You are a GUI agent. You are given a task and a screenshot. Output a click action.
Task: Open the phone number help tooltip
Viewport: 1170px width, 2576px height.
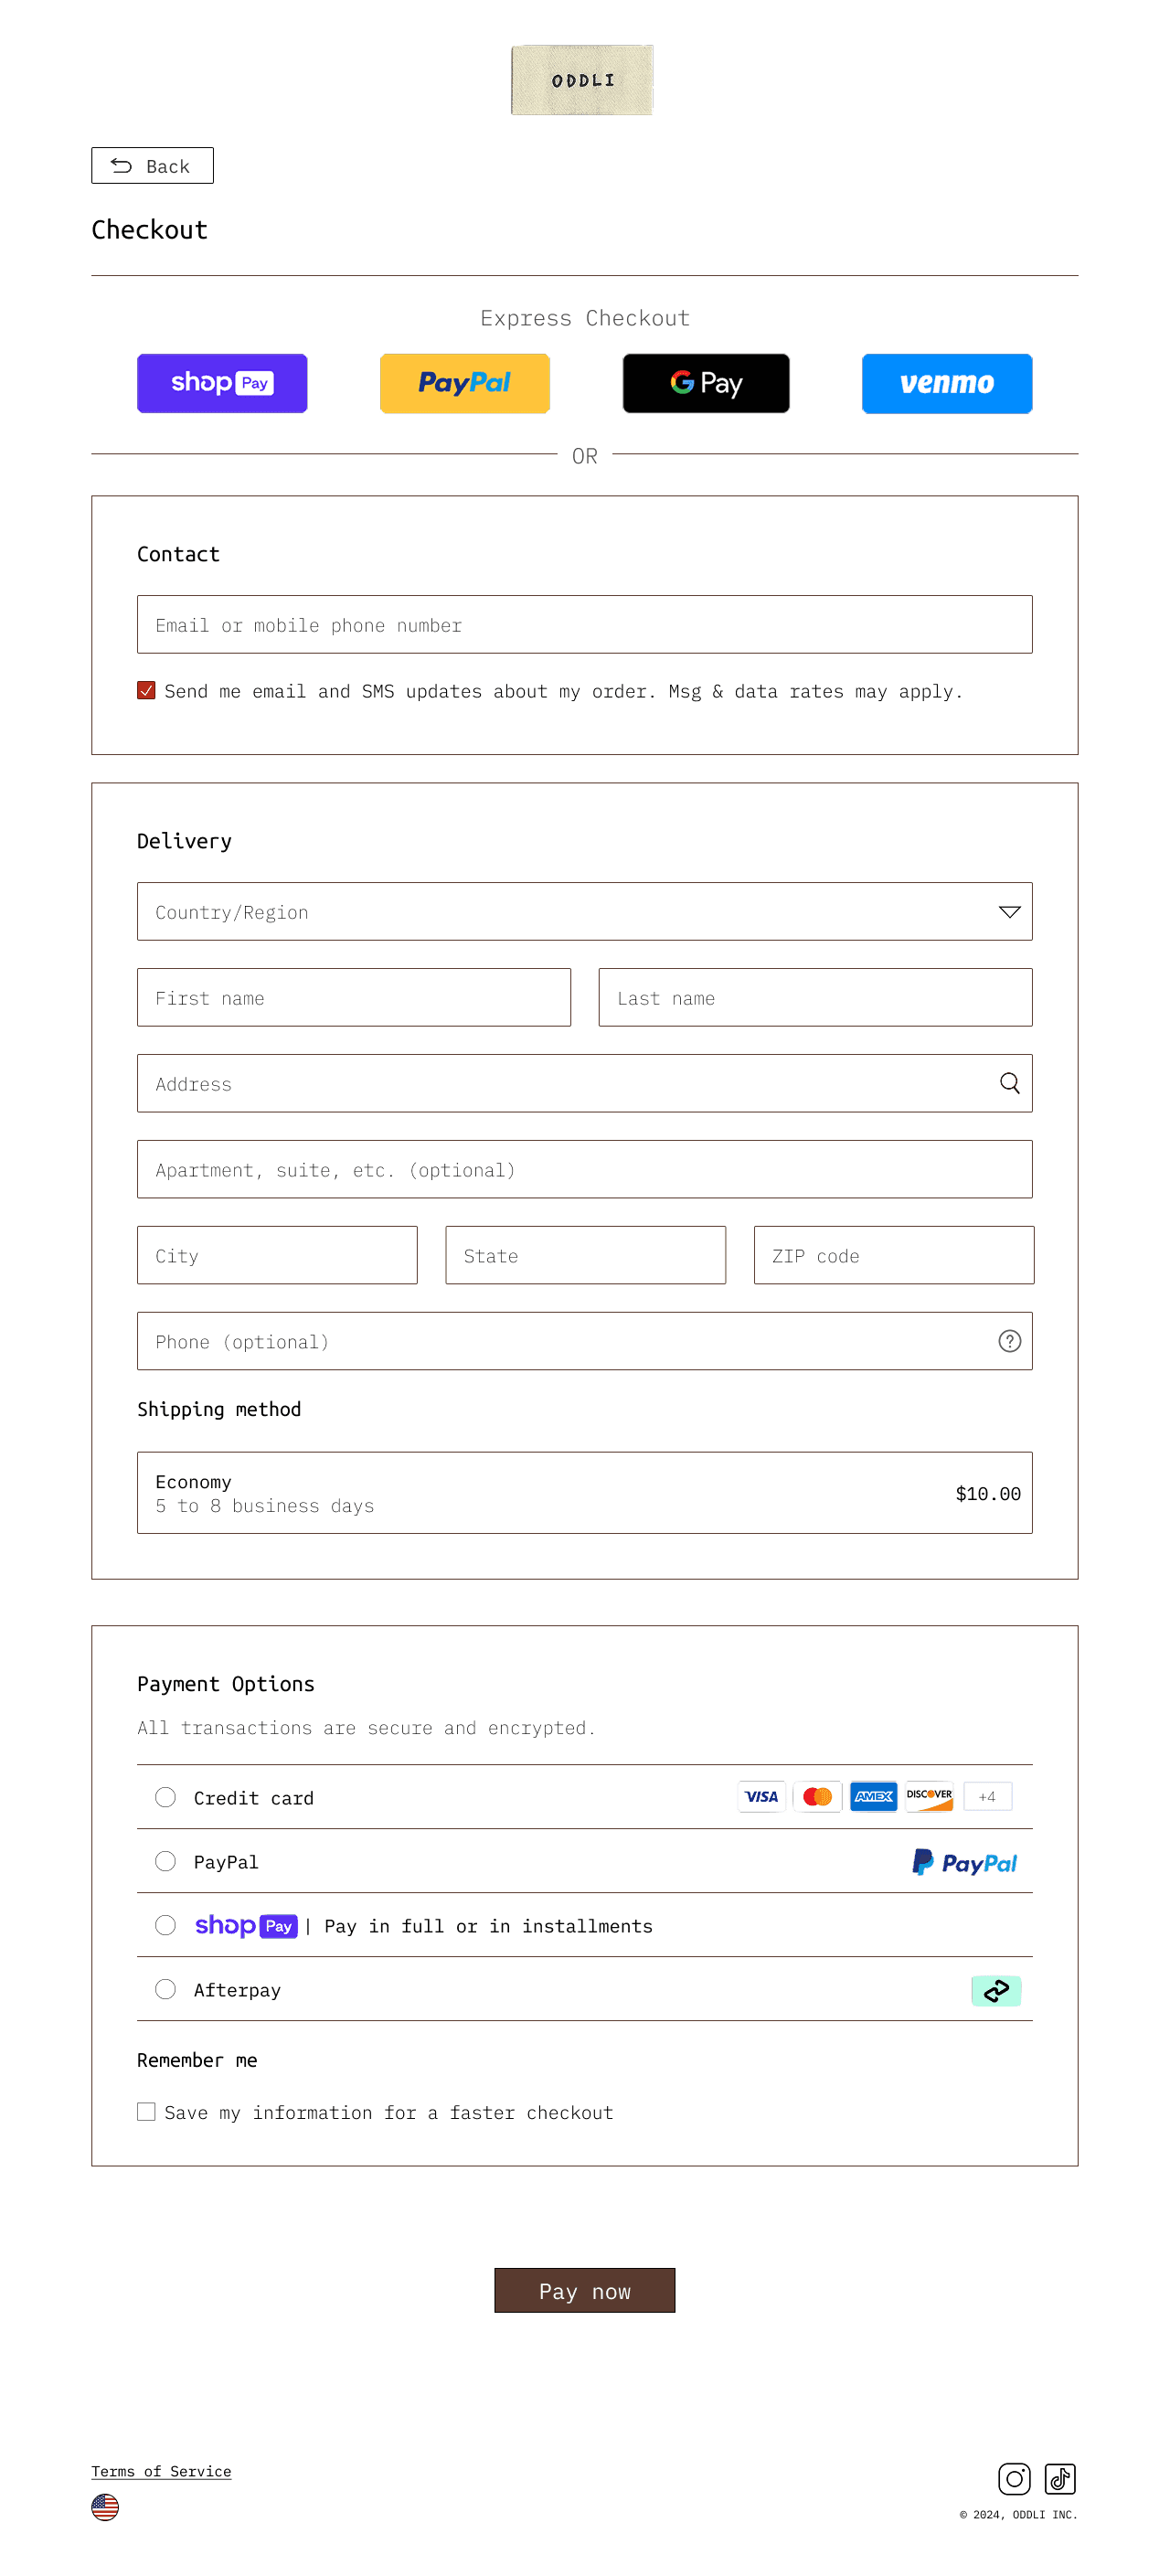pos(1009,1341)
